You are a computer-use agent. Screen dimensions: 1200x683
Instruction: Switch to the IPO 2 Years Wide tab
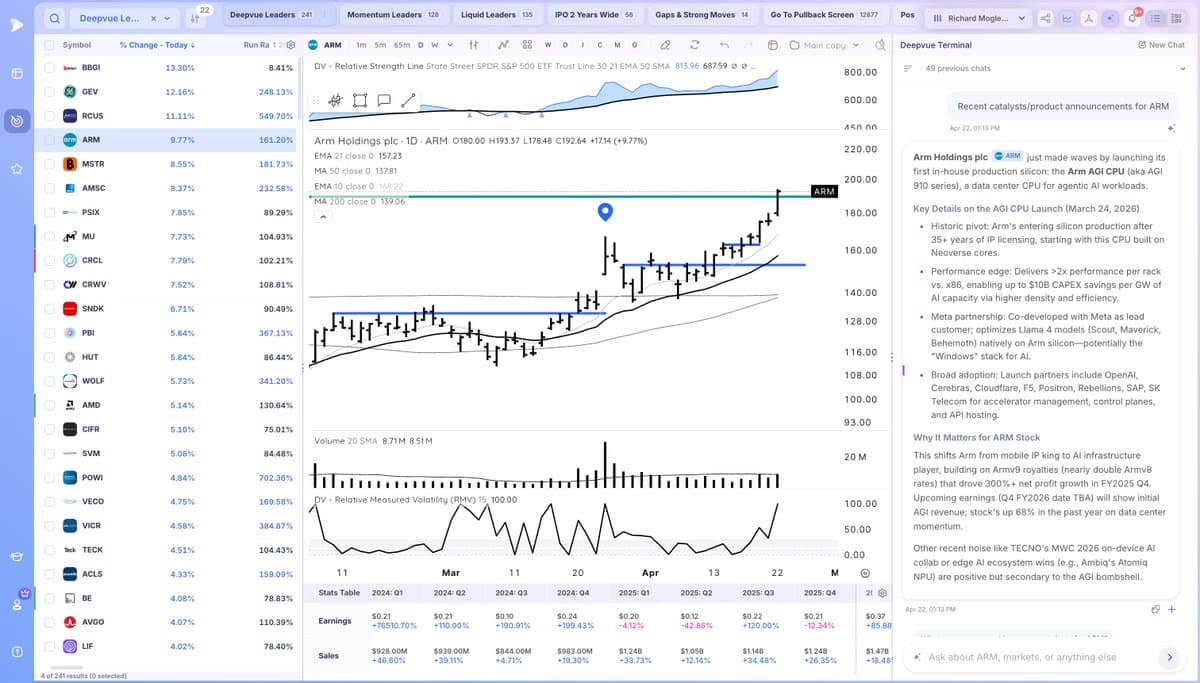point(594,15)
